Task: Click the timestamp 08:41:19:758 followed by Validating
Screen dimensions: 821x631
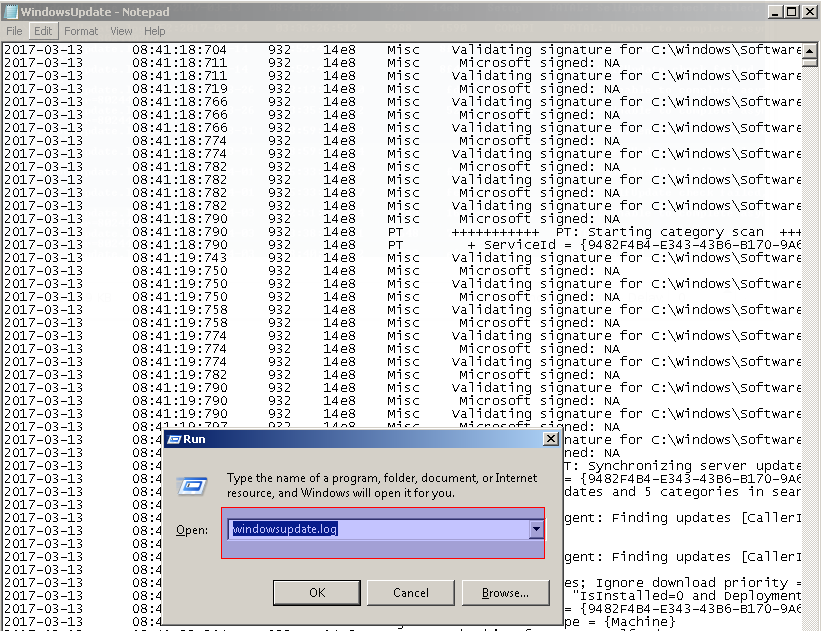Action: tap(179, 309)
